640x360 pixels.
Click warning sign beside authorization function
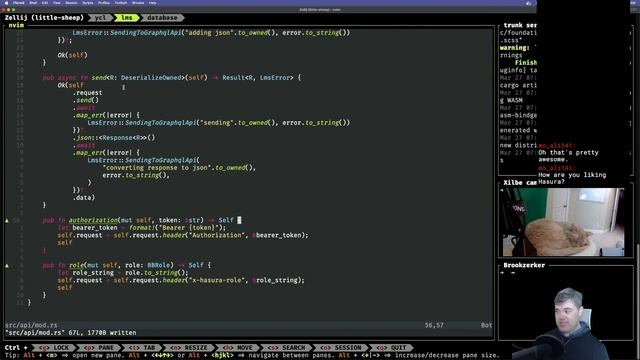coord(7,220)
